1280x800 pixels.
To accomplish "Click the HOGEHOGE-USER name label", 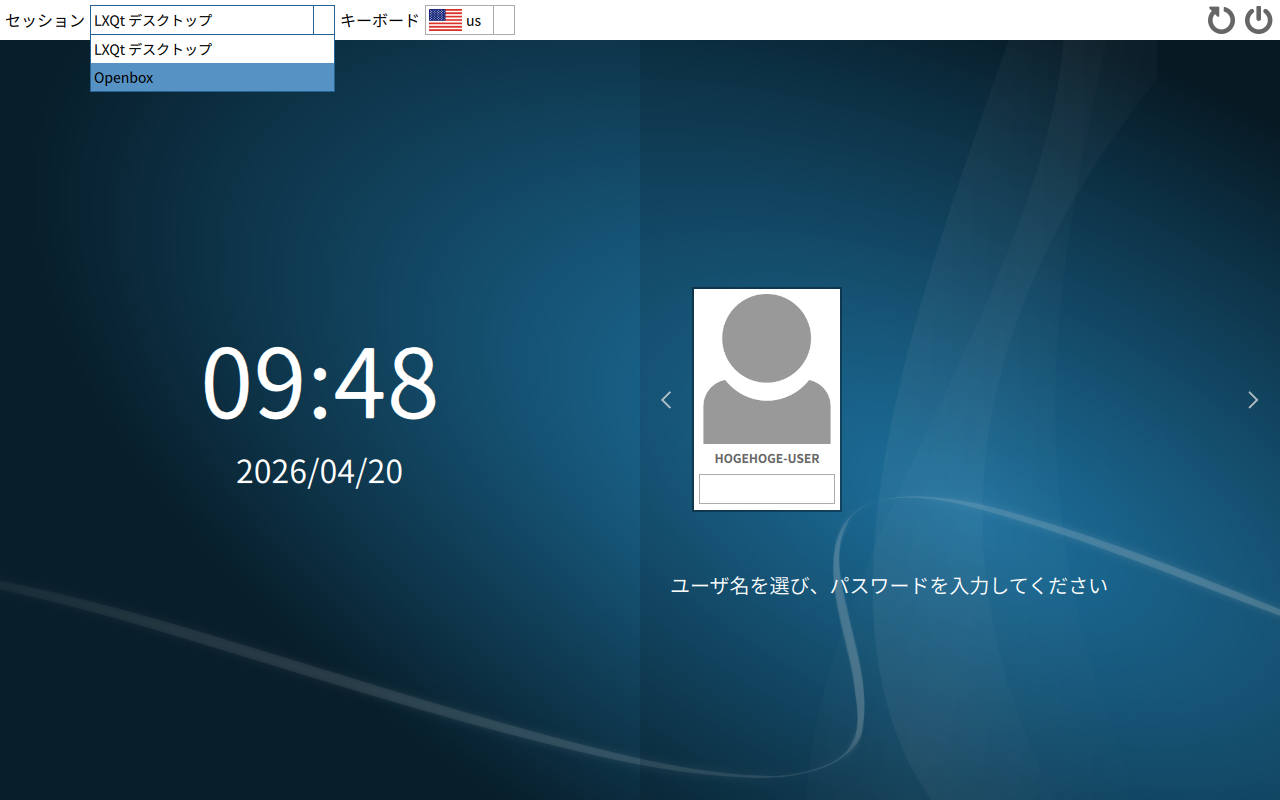I will (x=767, y=459).
